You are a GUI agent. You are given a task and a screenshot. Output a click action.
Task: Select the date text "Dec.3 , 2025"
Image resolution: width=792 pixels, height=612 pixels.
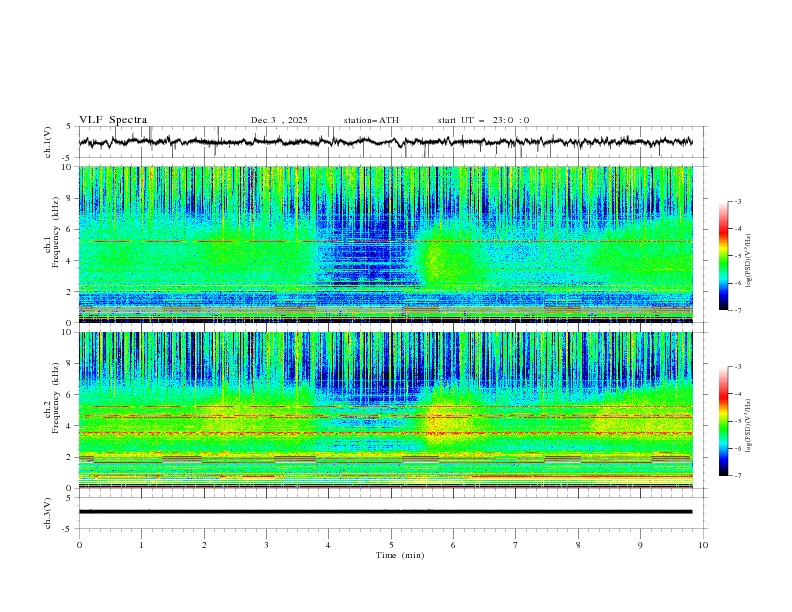279,120
